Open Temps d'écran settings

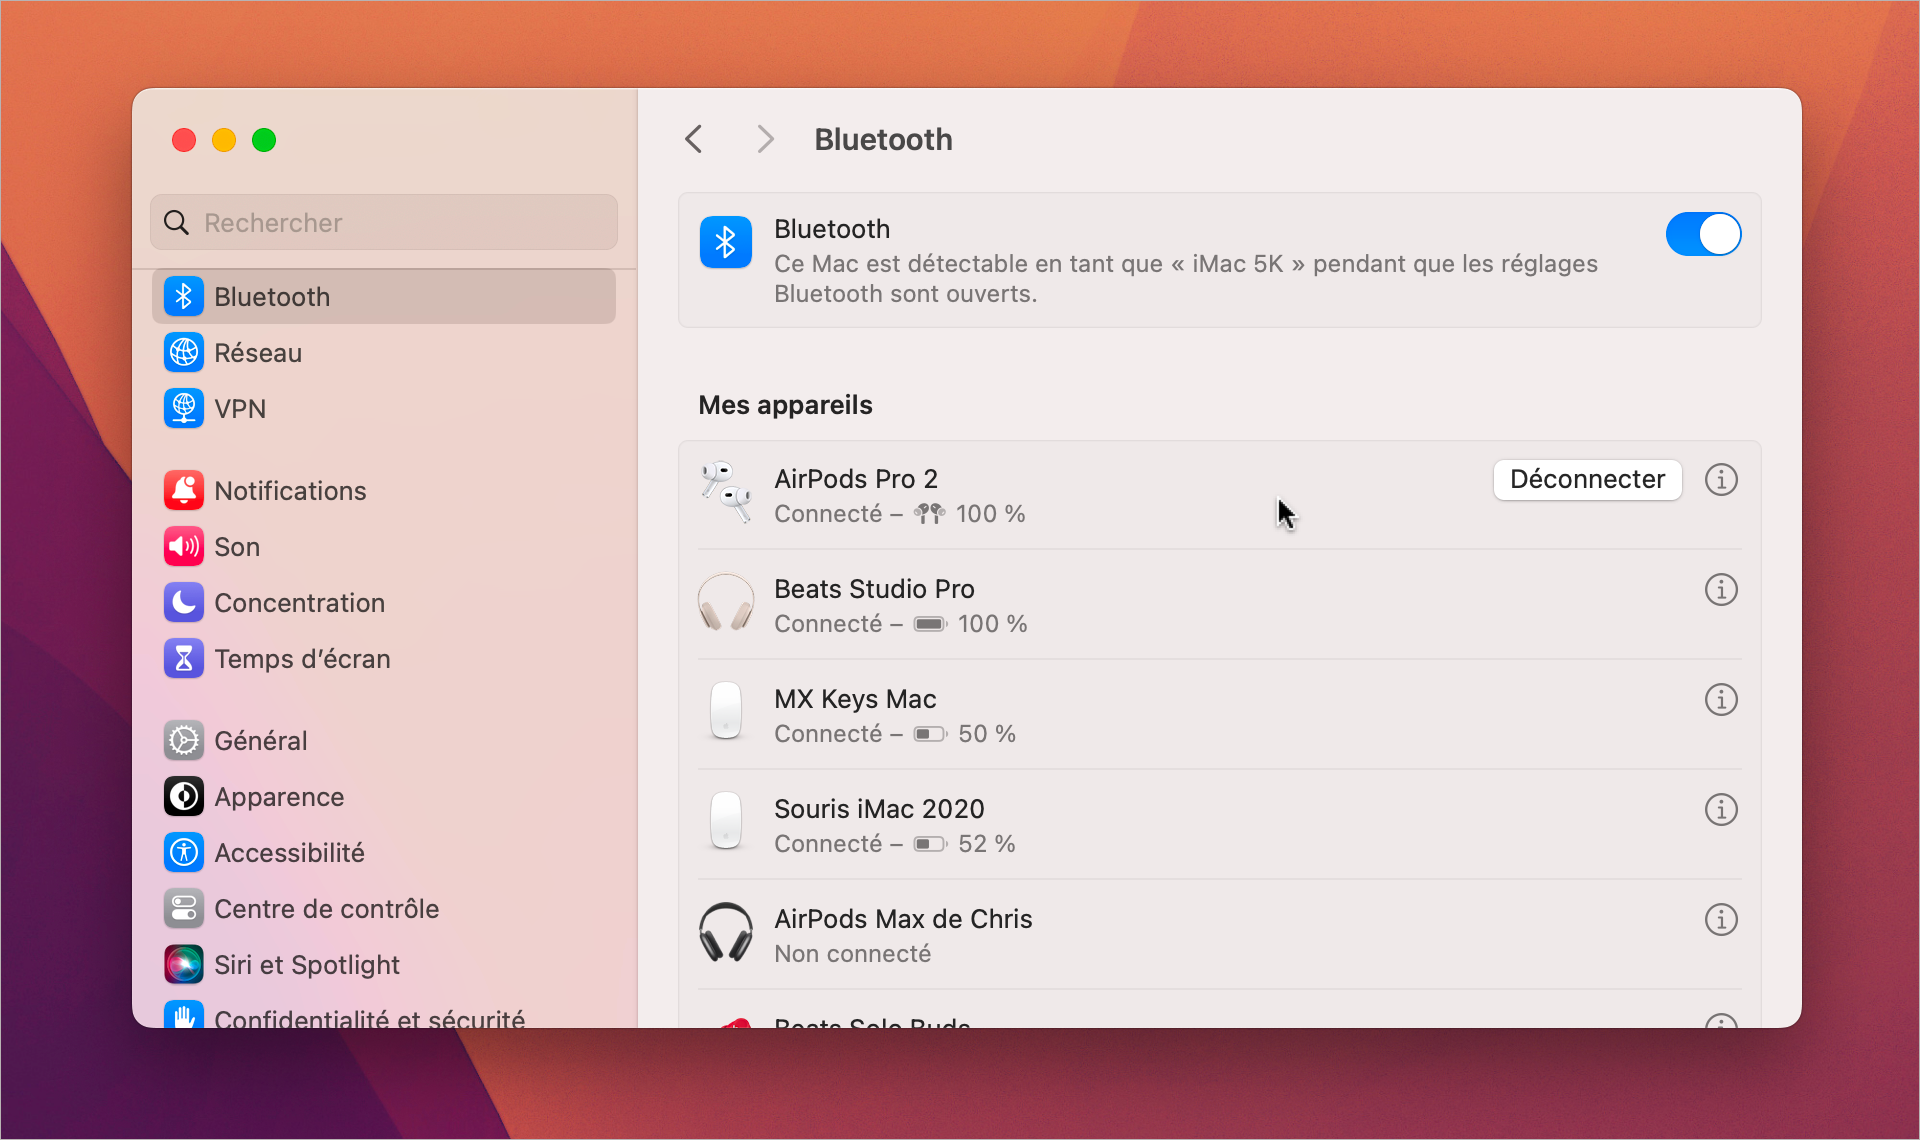click(x=302, y=659)
